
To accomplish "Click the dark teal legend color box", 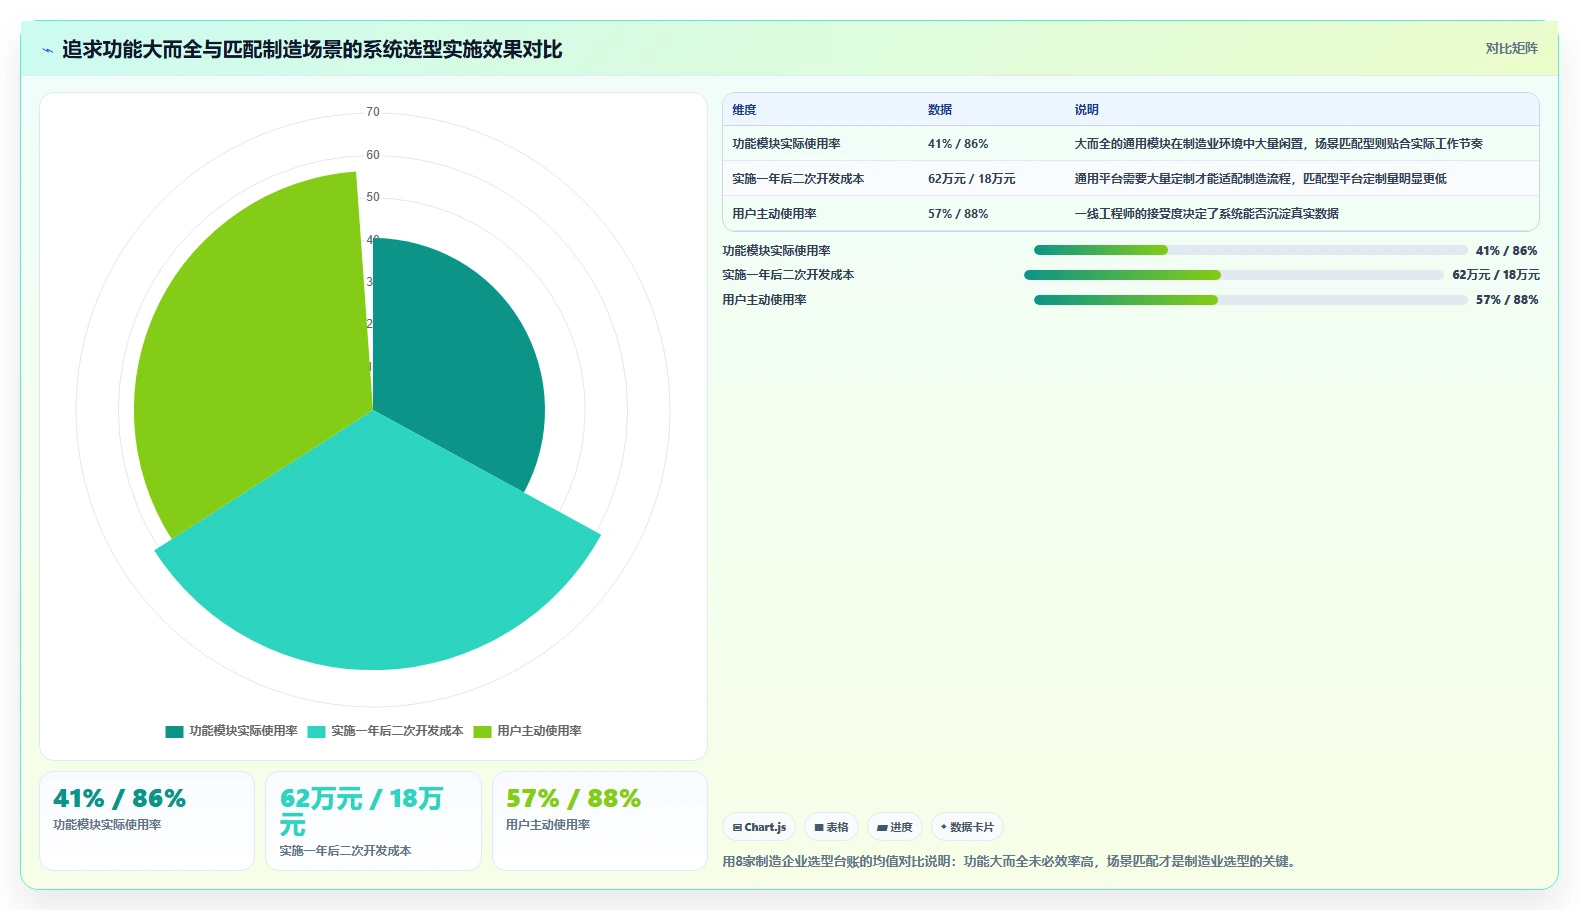I will (x=174, y=732).
